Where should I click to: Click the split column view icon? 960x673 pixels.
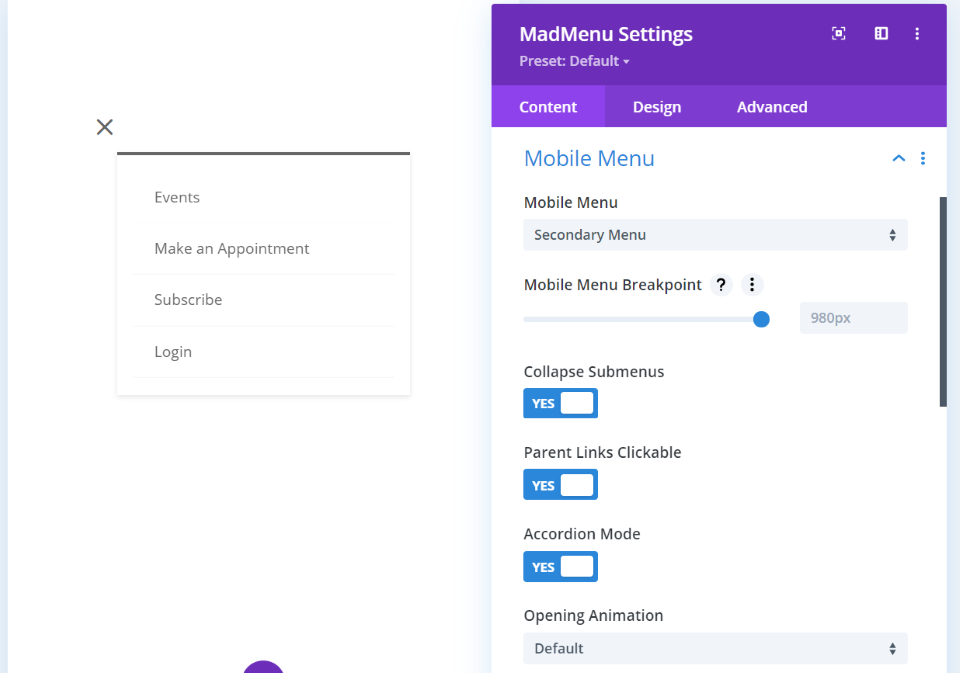(881, 34)
